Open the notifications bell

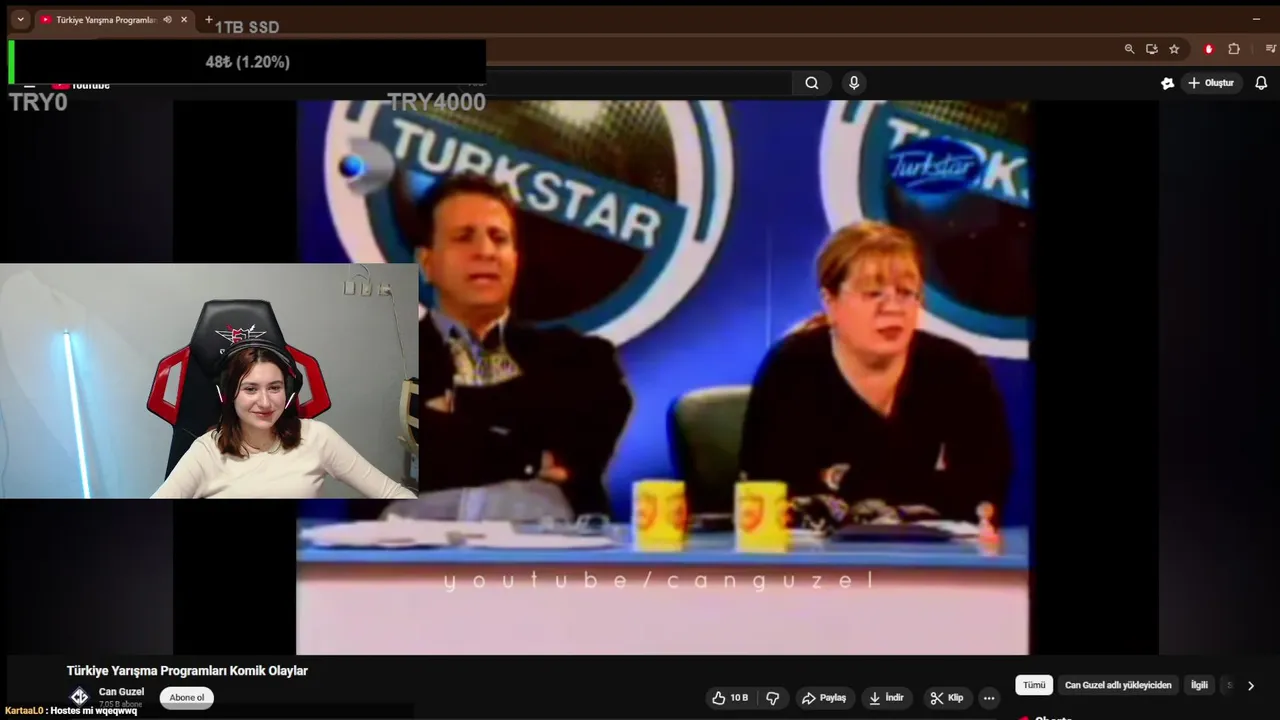1261,83
